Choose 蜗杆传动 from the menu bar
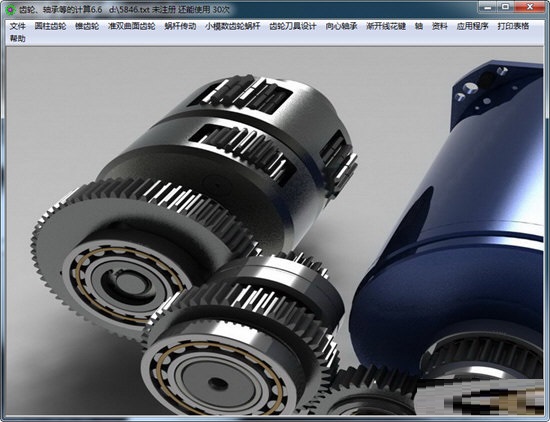The width and height of the screenshot is (550, 422). 180,26
